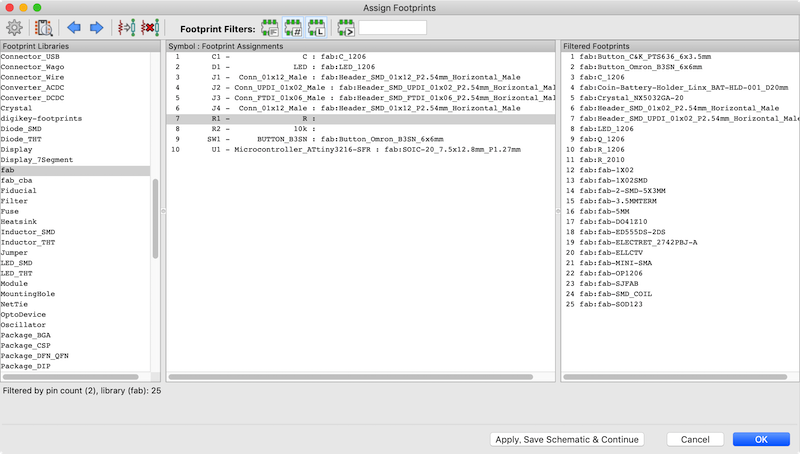Pick fab:LED_1206 footprint in filtered list

pos(680,129)
